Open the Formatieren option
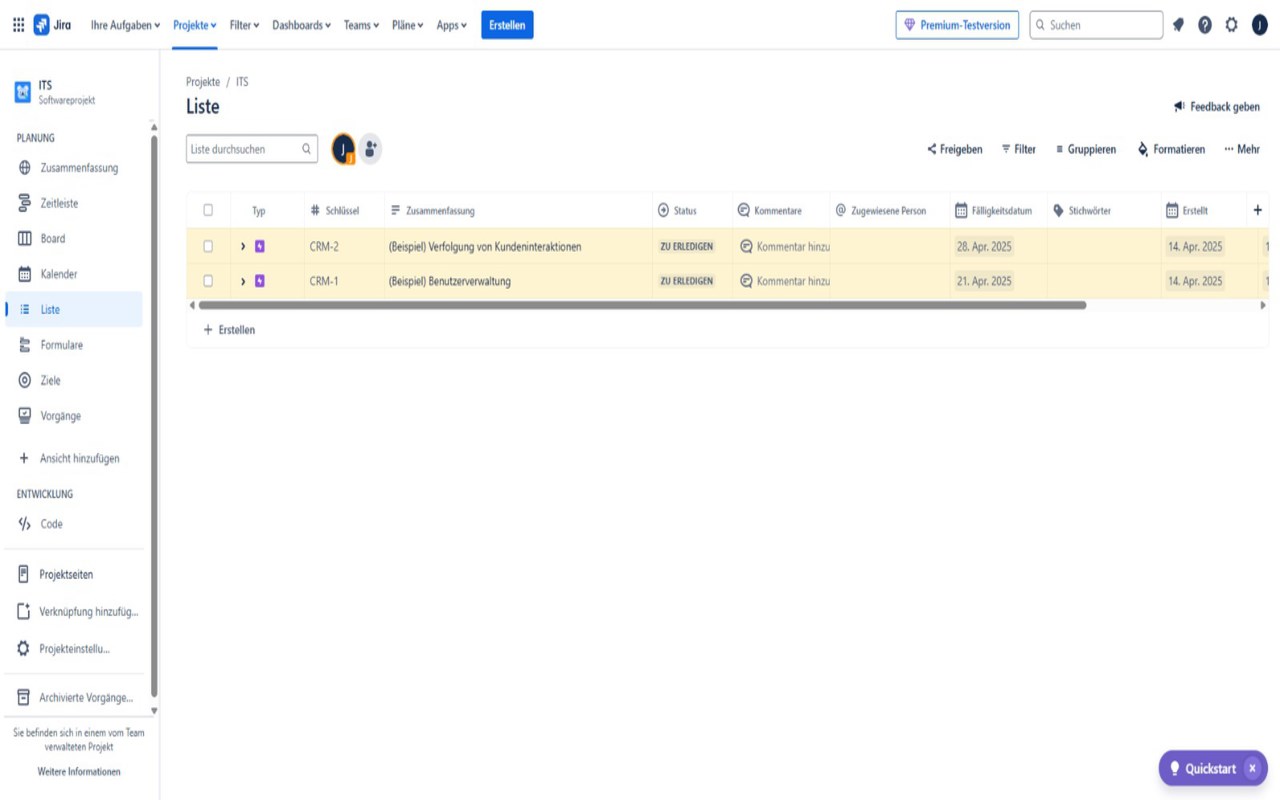The height and width of the screenshot is (800, 1280). pos(1171,149)
